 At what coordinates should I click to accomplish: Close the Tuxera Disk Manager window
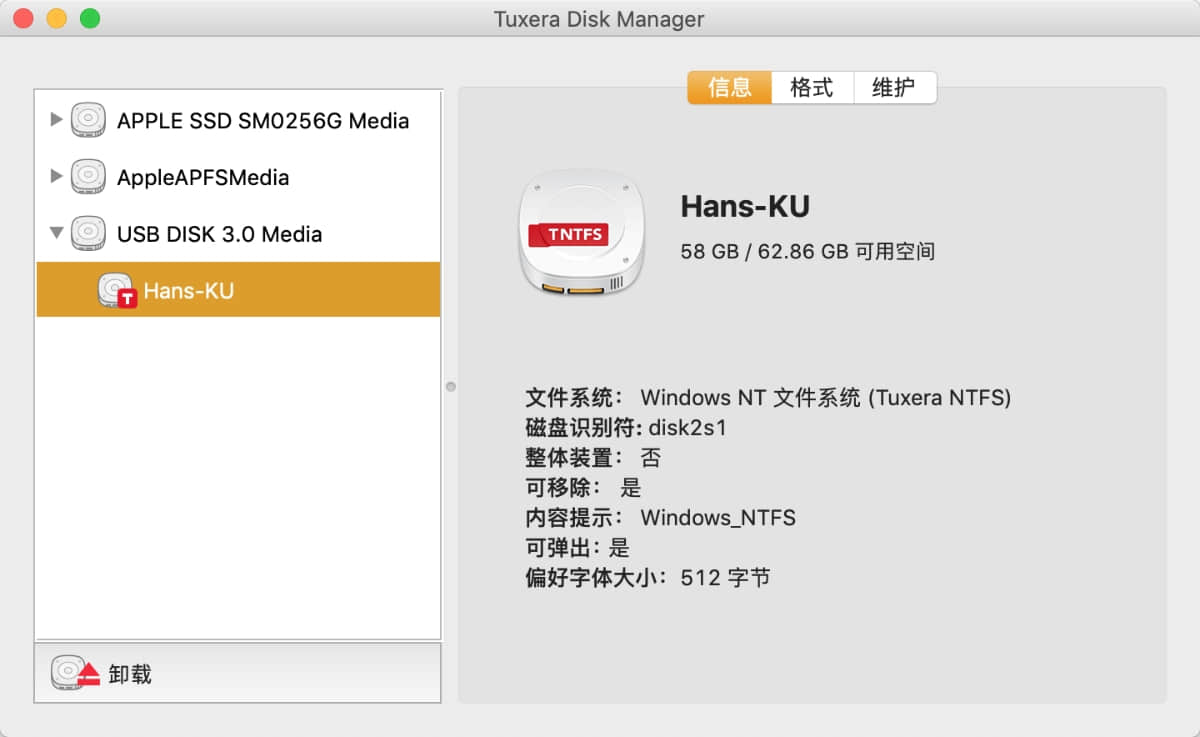(x=23, y=19)
